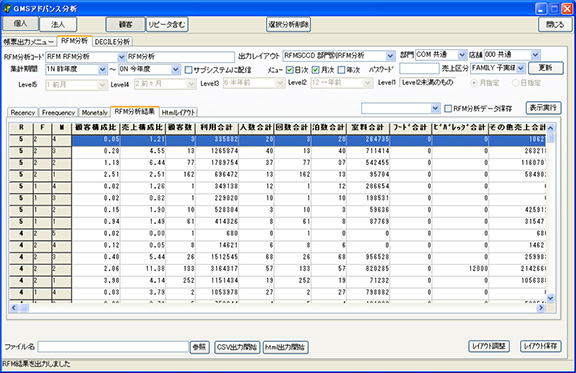The width and height of the screenshot is (576, 373).
Task: Click the パスワード input field
Action: (419, 68)
